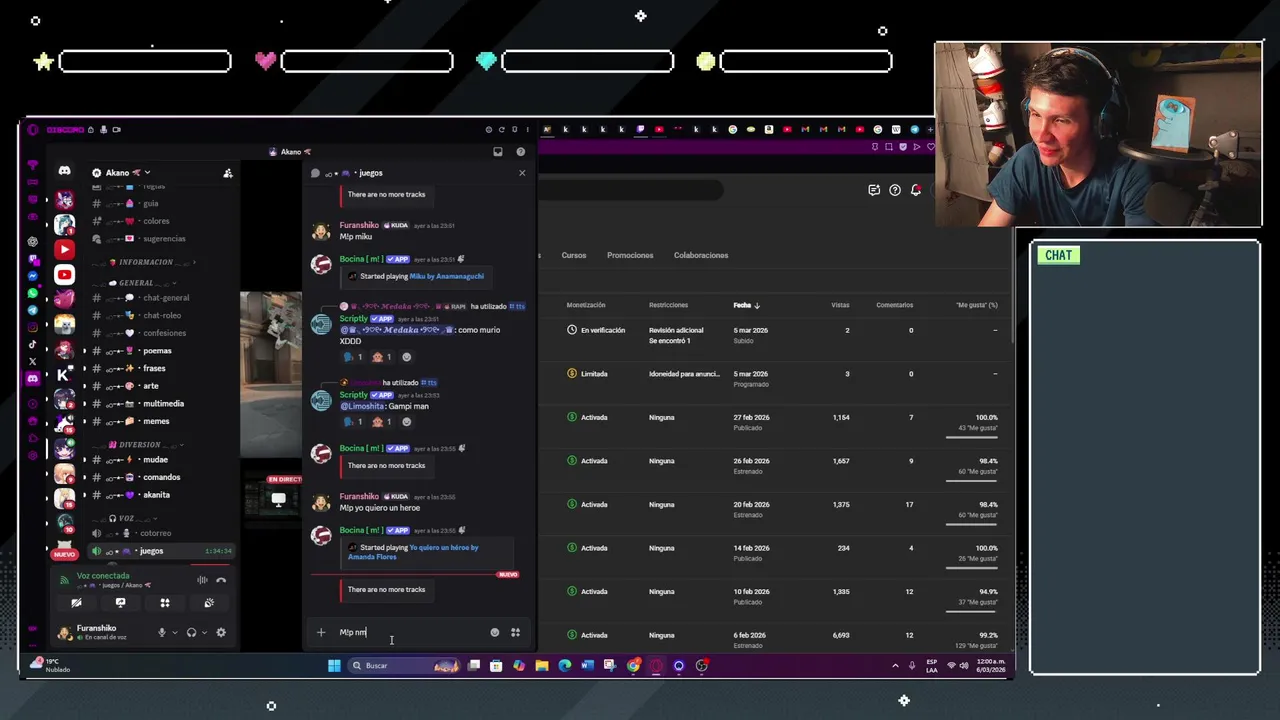Sort by Fecha column header
The width and height of the screenshot is (1280, 720).
(746, 305)
